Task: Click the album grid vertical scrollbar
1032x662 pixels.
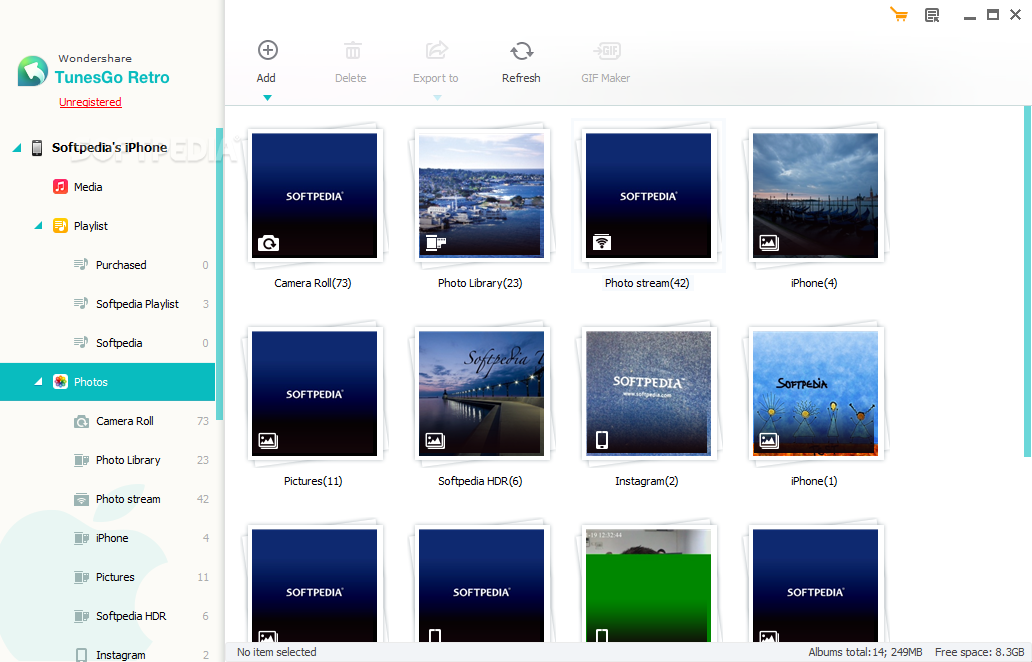Action: [x=1027, y=281]
